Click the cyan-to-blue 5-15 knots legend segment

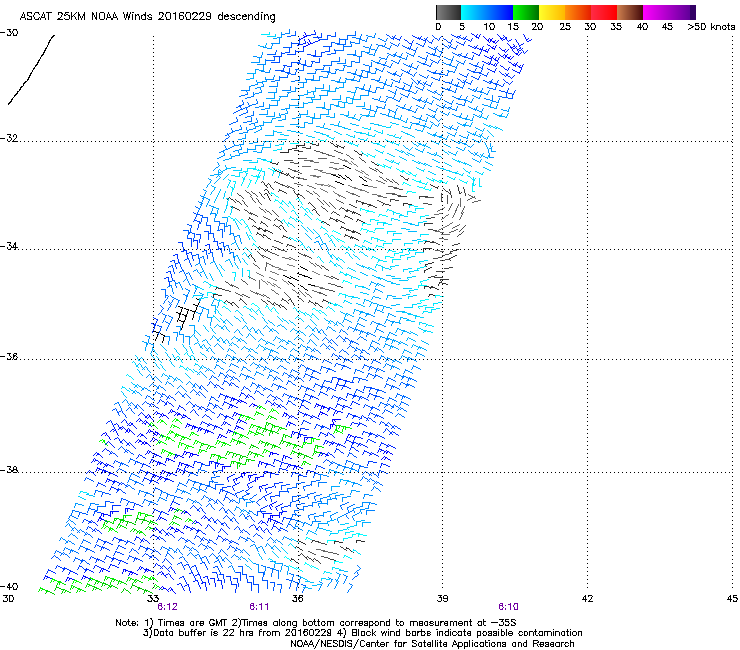pyautogui.click(x=487, y=12)
